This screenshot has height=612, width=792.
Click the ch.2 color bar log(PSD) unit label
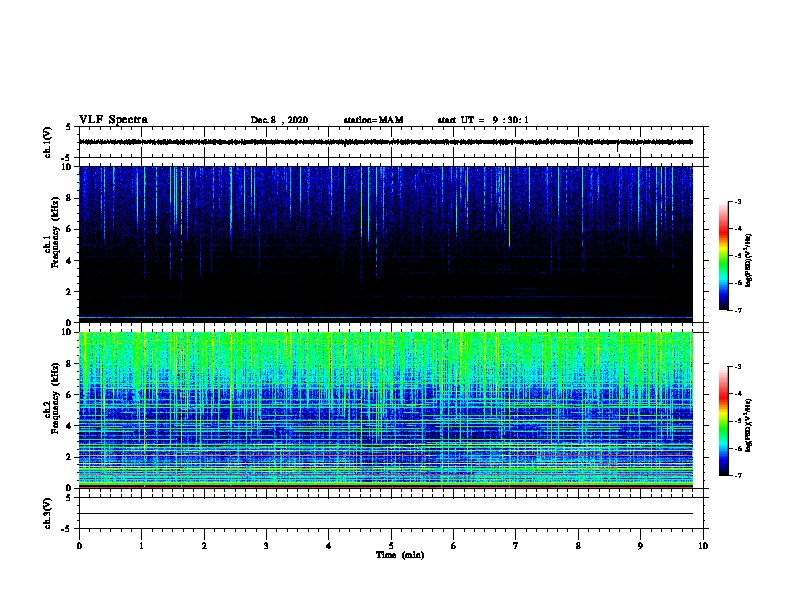point(749,425)
